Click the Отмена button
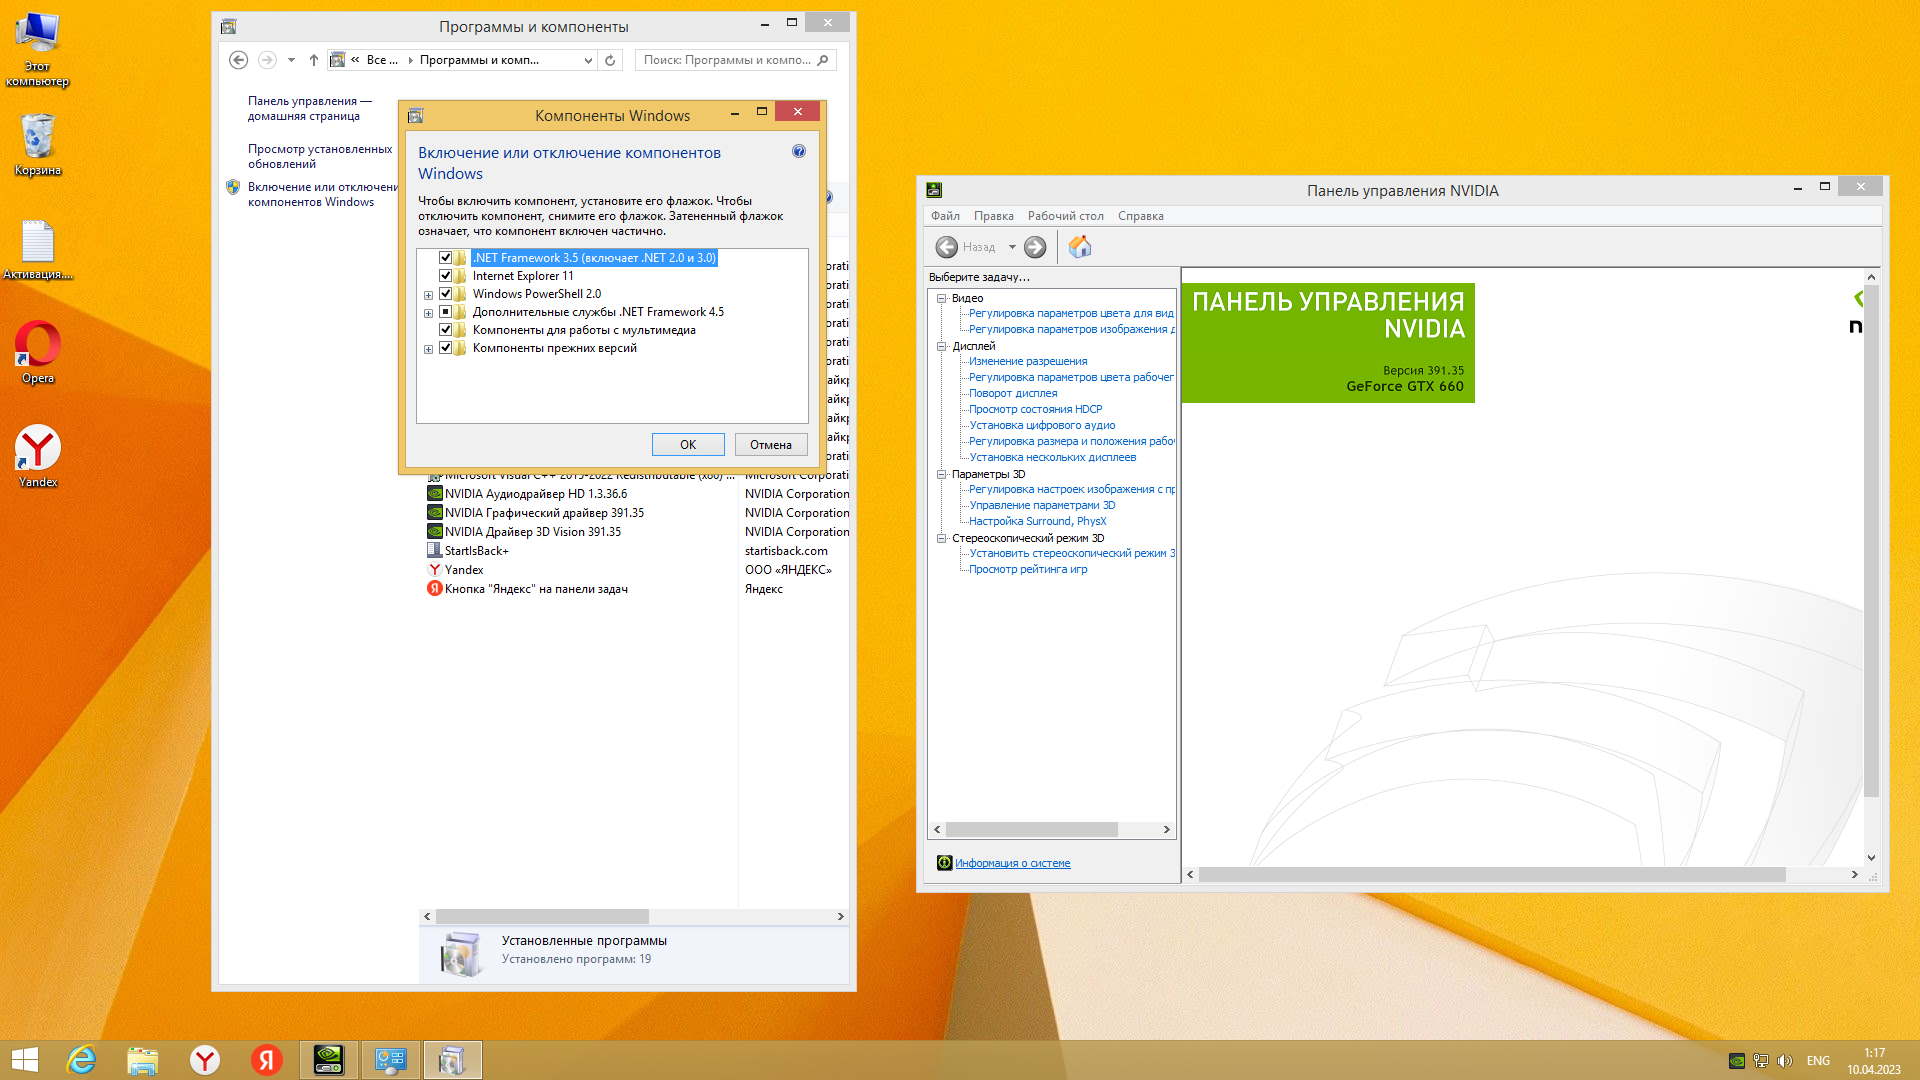The height and width of the screenshot is (1080, 1920). 770,445
